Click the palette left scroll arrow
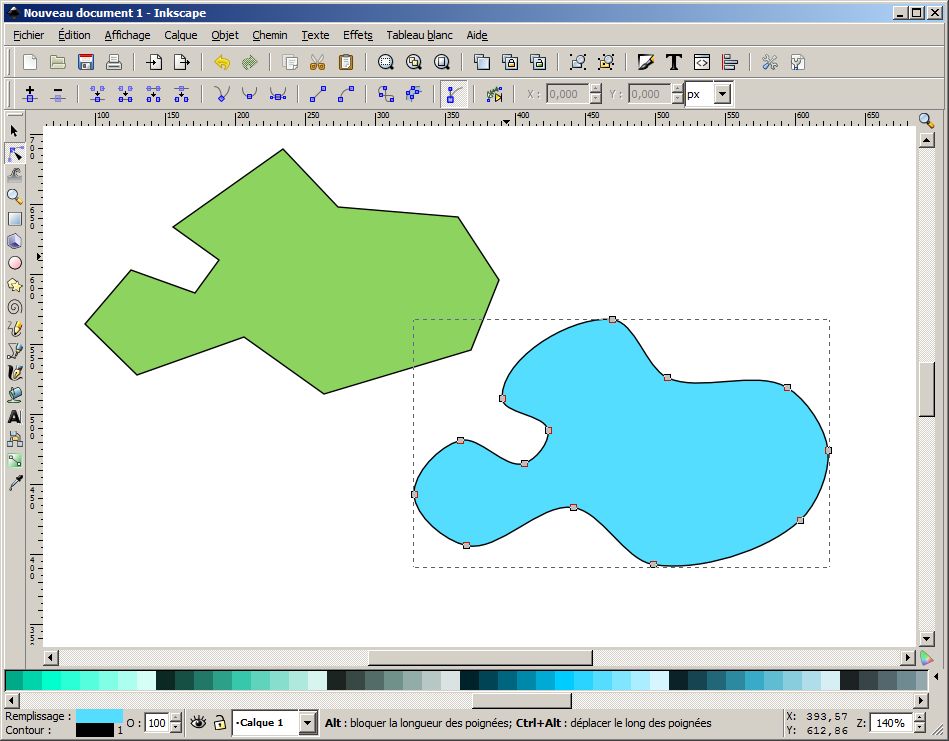949x741 pixels. pos(10,700)
